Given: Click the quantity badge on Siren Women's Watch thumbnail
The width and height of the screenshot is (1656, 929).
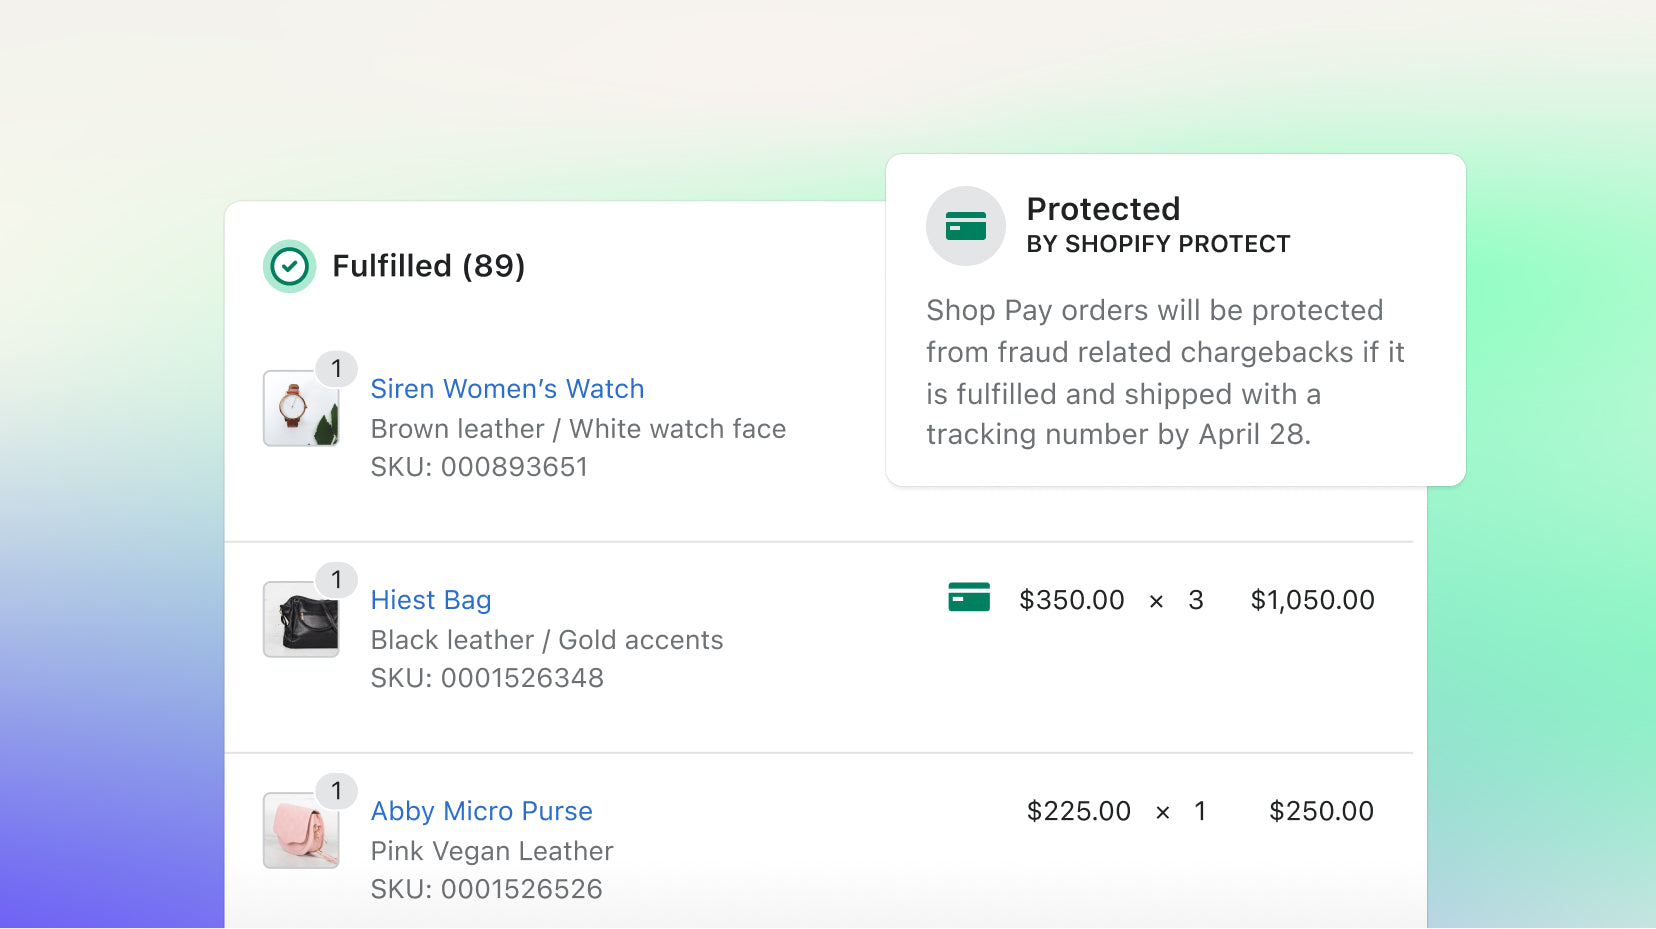Looking at the screenshot, I should (x=337, y=369).
